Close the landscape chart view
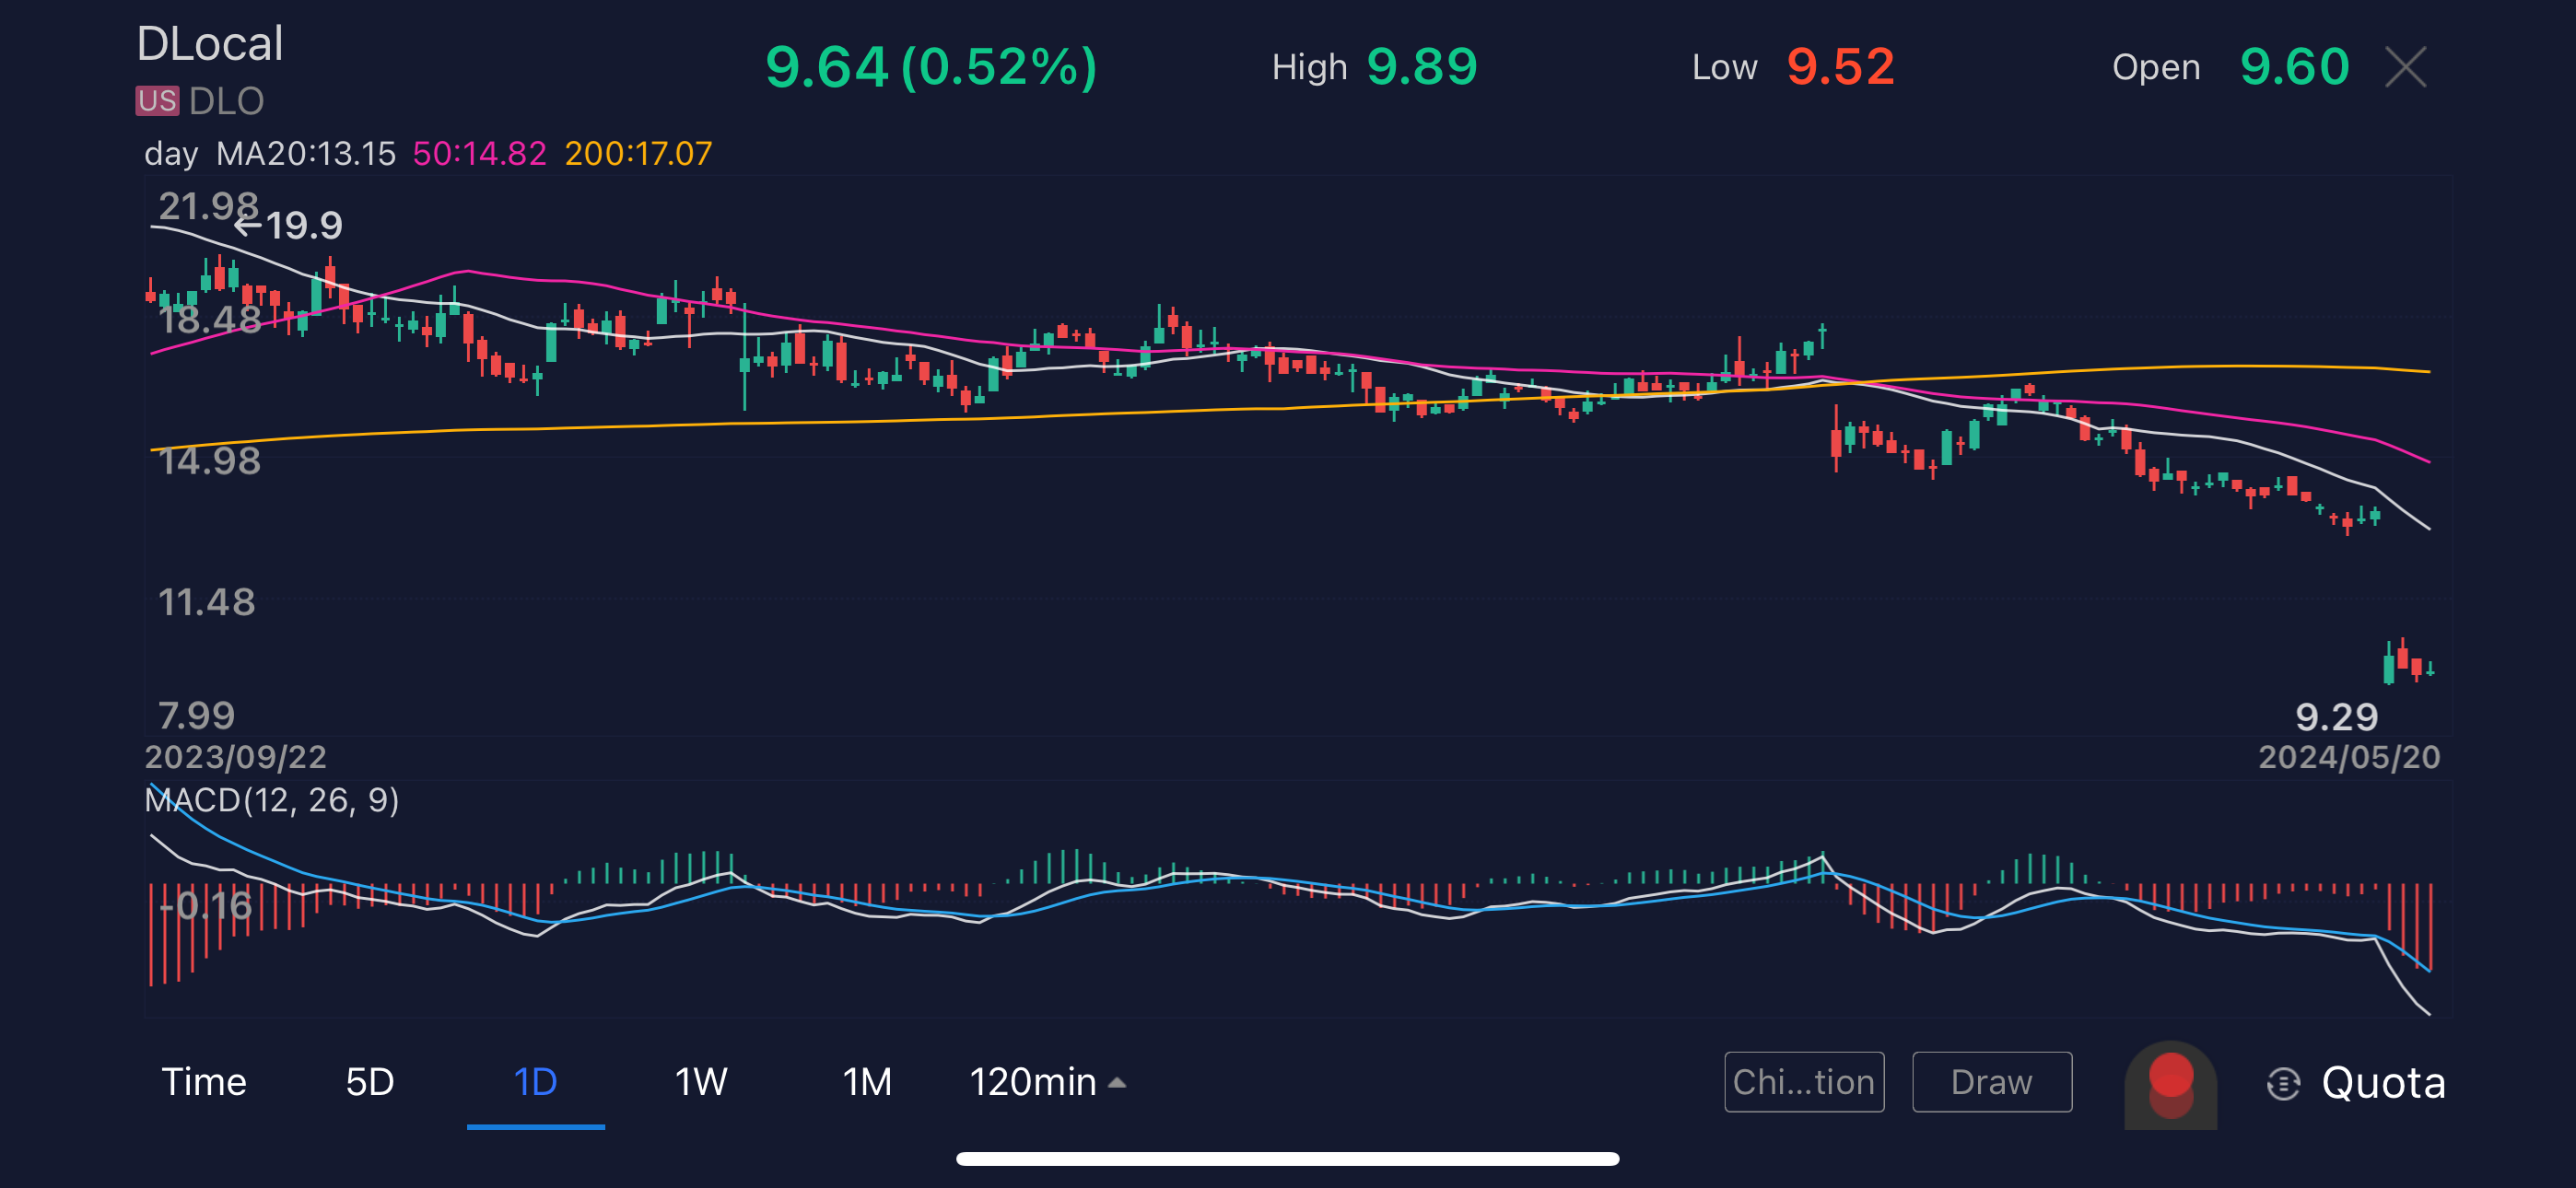The width and height of the screenshot is (2576, 1188). [2405, 68]
